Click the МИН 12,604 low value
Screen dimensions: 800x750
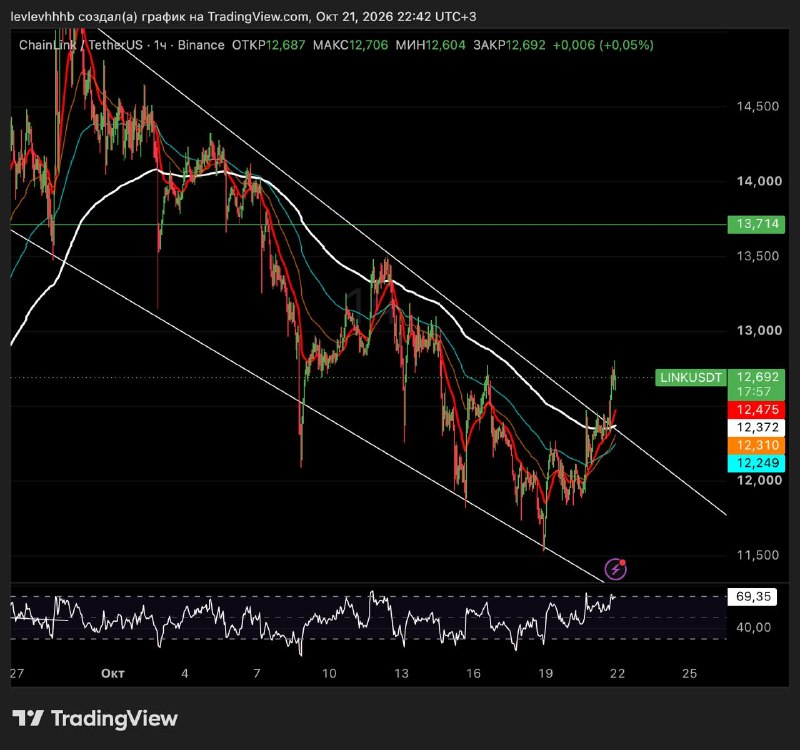[x=430, y=45]
